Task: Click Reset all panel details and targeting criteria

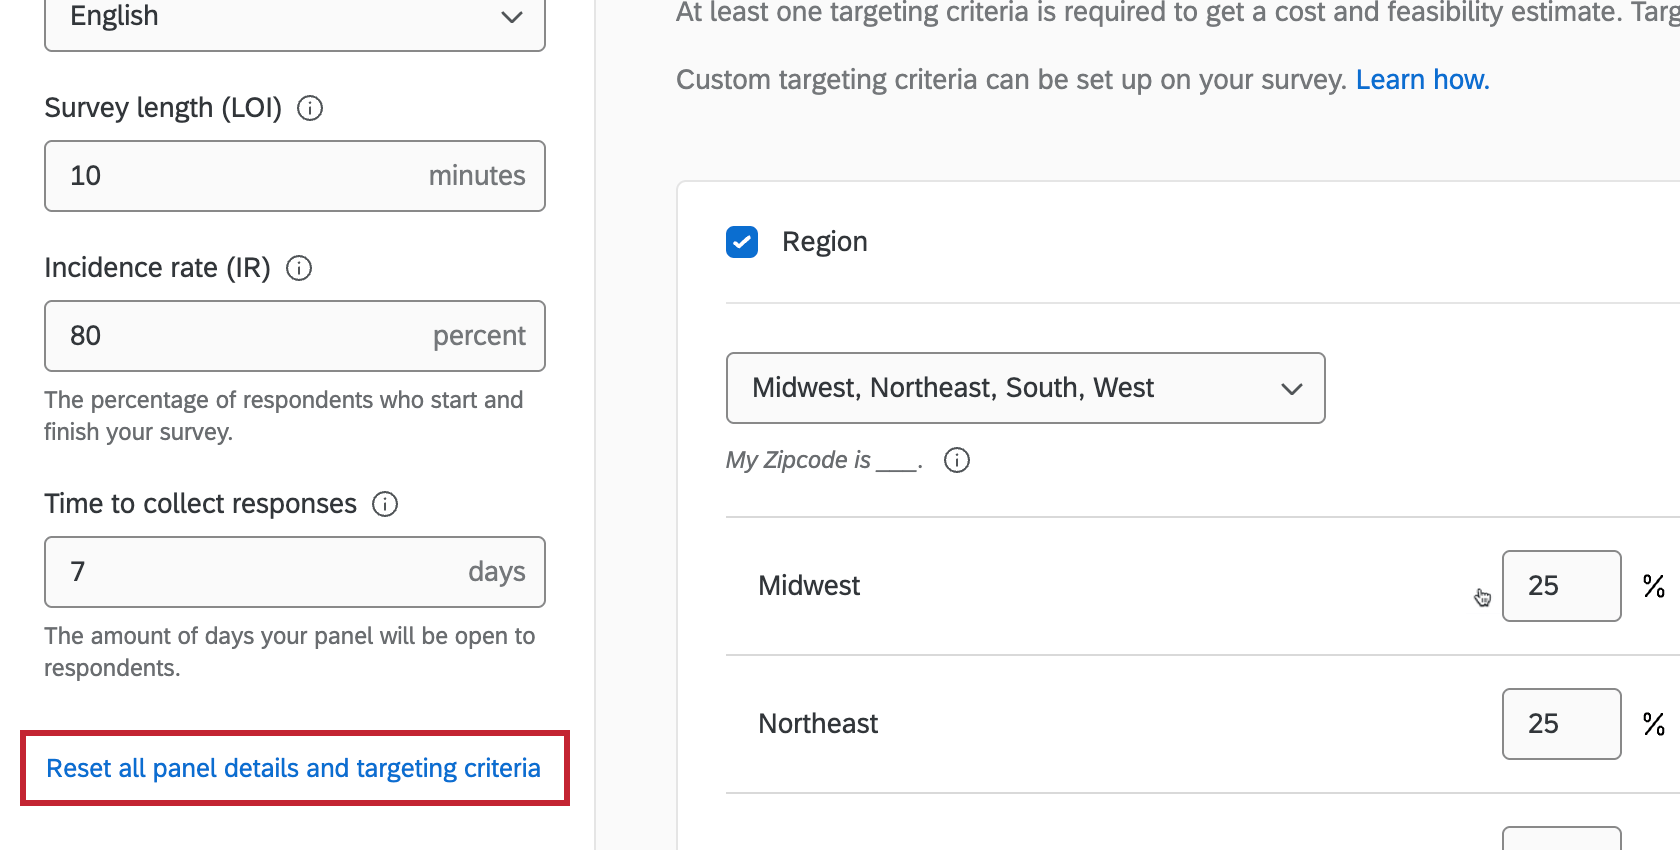Action: 293,768
